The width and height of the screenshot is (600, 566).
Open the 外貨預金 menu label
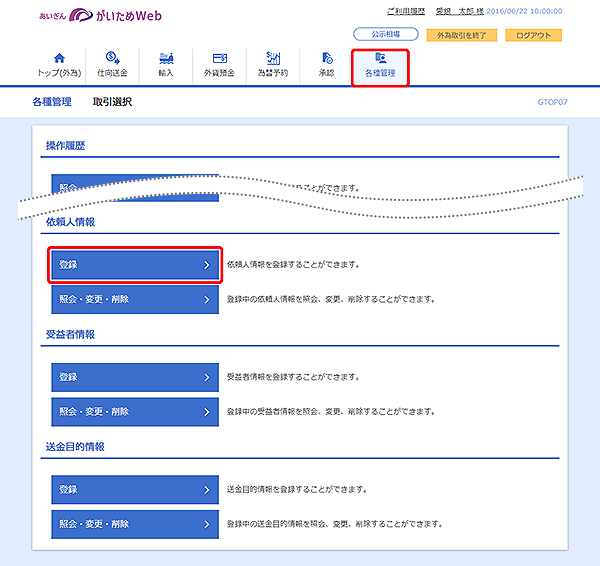(x=219, y=73)
